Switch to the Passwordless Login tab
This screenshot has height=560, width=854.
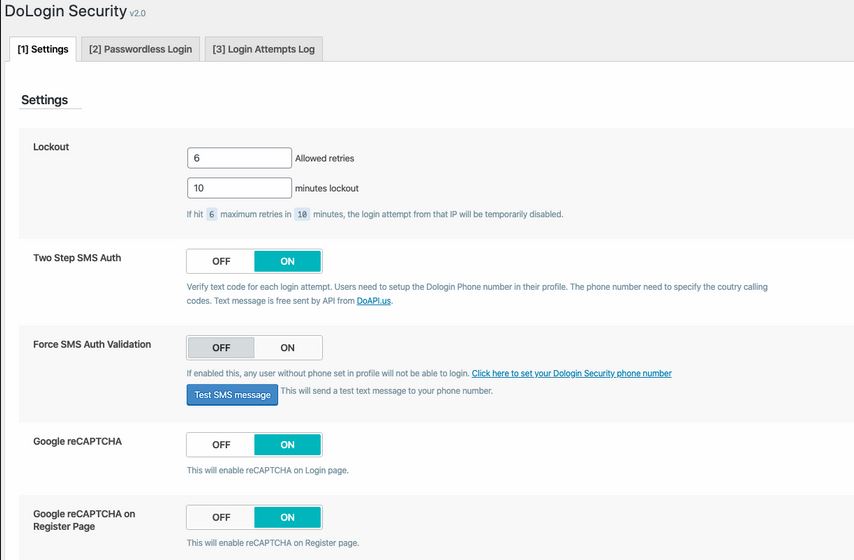click(x=141, y=49)
